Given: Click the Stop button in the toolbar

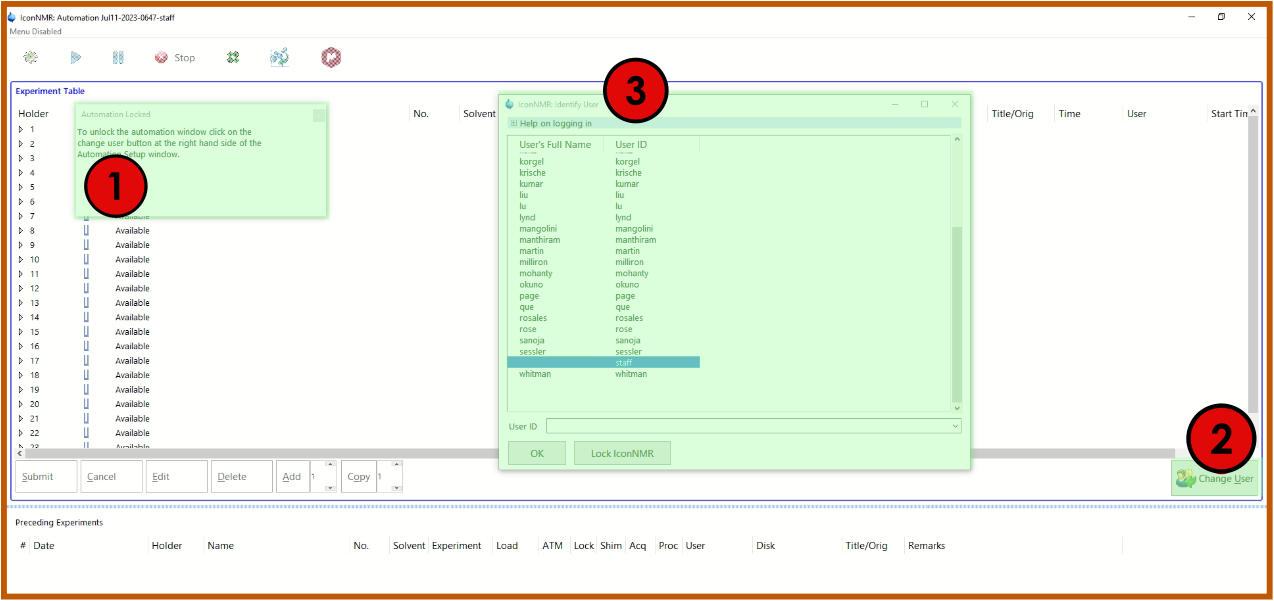Looking at the screenshot, I should click(175, 58).
